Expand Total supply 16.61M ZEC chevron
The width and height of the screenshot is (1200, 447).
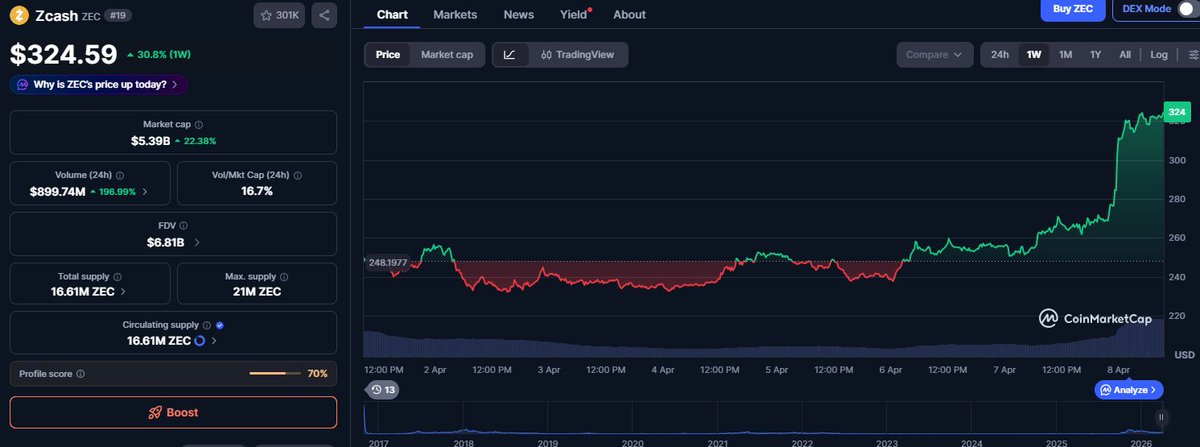point(123,292)
